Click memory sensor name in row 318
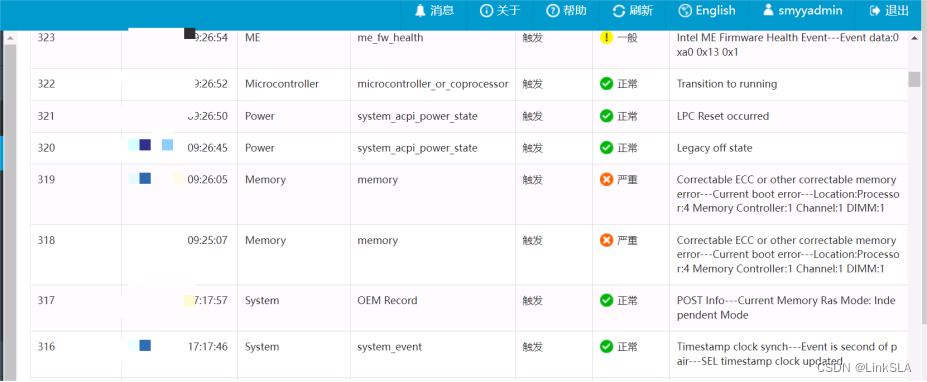The width and height of the screenshot is (927, 382). pyautogui.click(x=377, y=240)
